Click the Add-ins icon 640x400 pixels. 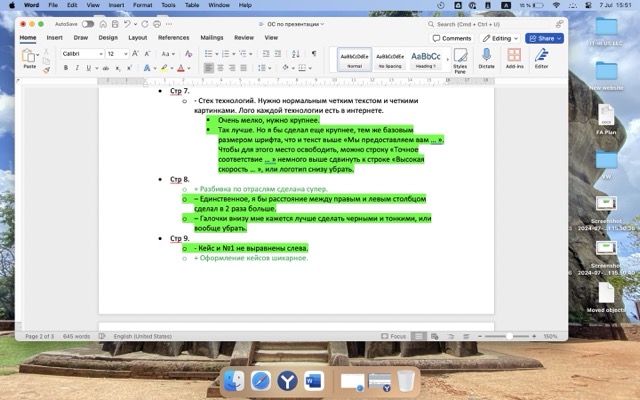coord(514,59)
